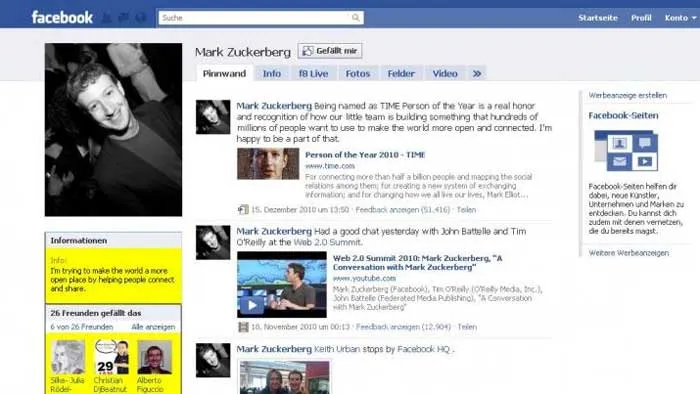700x394 pixels.
Task: Click the Web 2.0 Summit link in post text
Action: point(328,242)
